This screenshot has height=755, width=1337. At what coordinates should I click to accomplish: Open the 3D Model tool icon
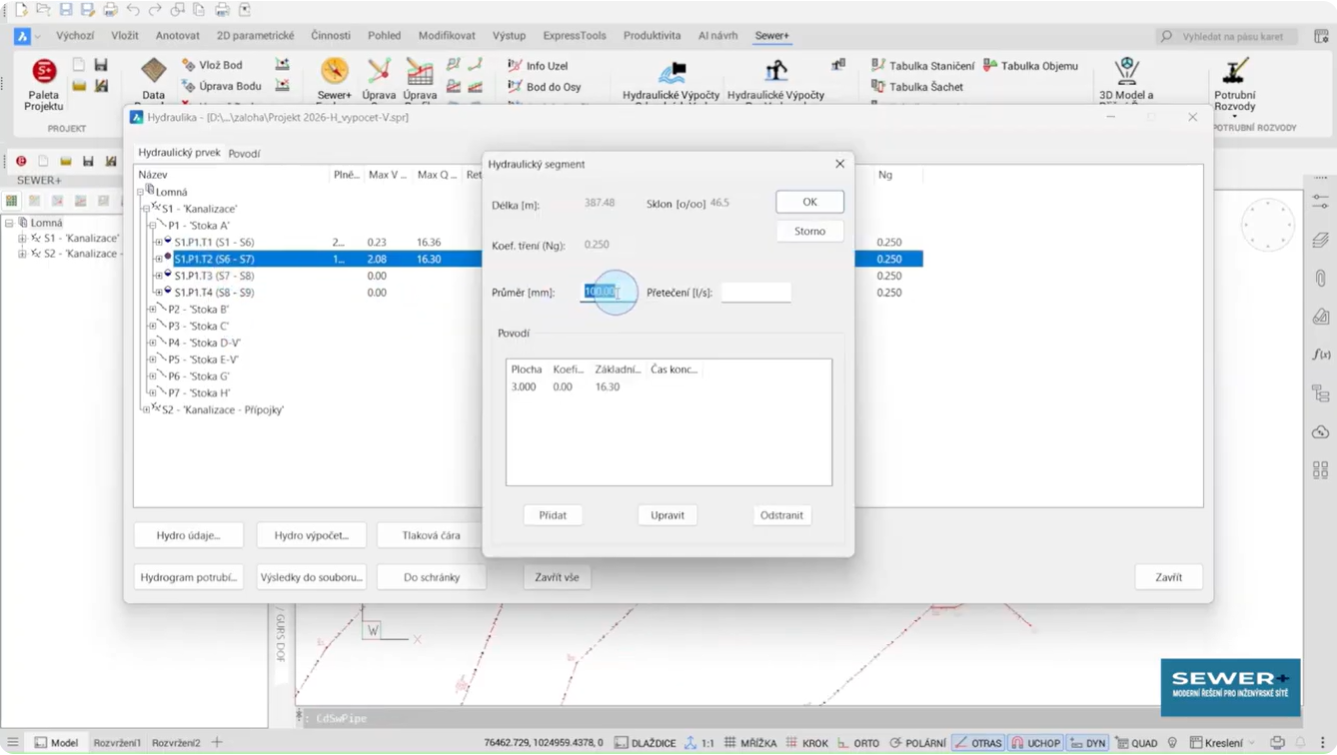click(1126, 72)
